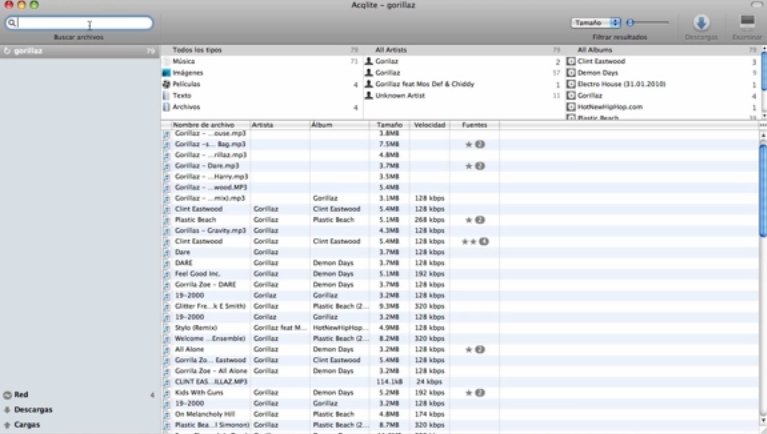This screenshot has height=434, width=767.
Task: Click album icon beside Demon Days
Action: (x=571, y=73)
